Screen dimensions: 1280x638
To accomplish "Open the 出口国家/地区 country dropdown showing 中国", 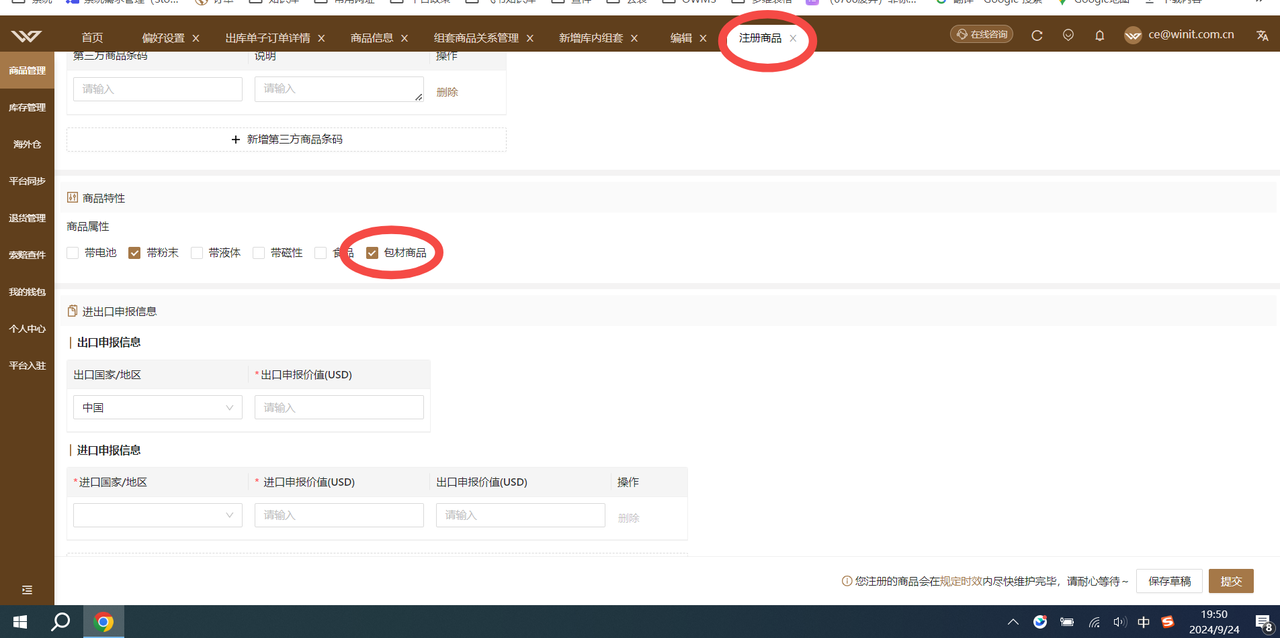I will [157, 407].
